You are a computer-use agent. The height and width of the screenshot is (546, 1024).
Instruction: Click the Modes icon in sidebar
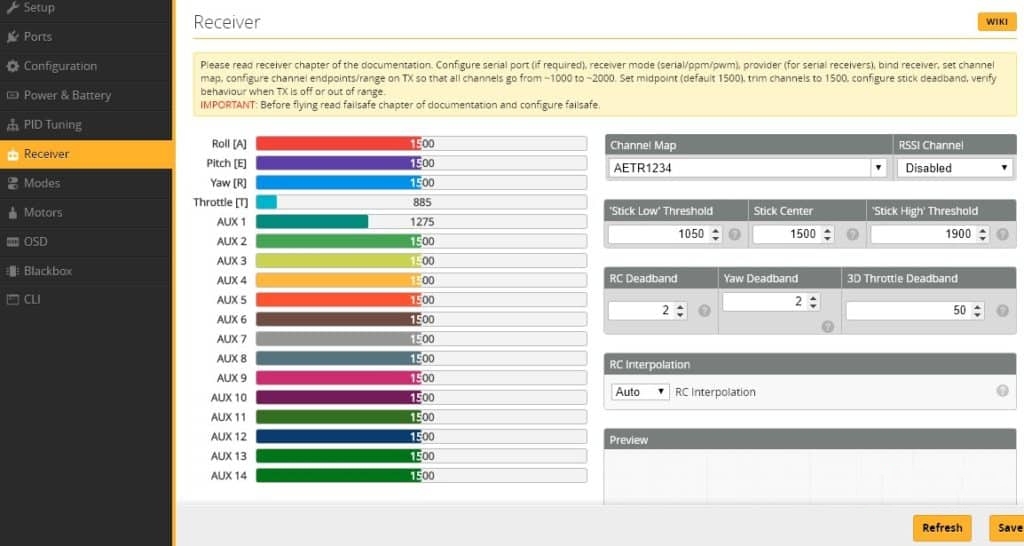[12, 184]
